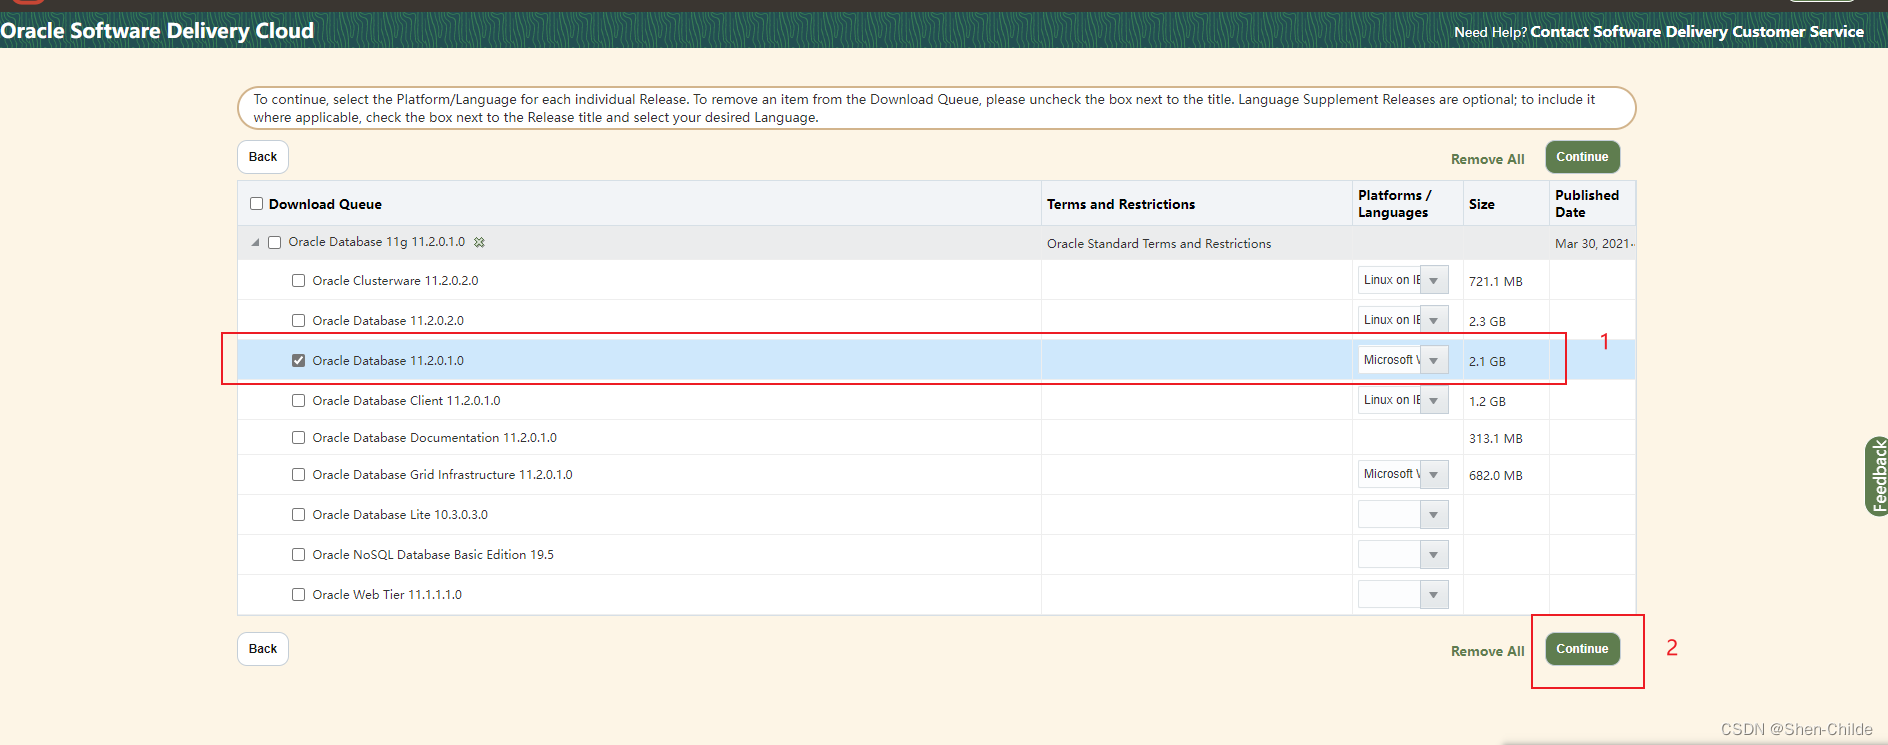Check the Oracle Database 11g 11.2.0.1.0 parent checkbox
1888x745 pixels.
click(275, 242)
